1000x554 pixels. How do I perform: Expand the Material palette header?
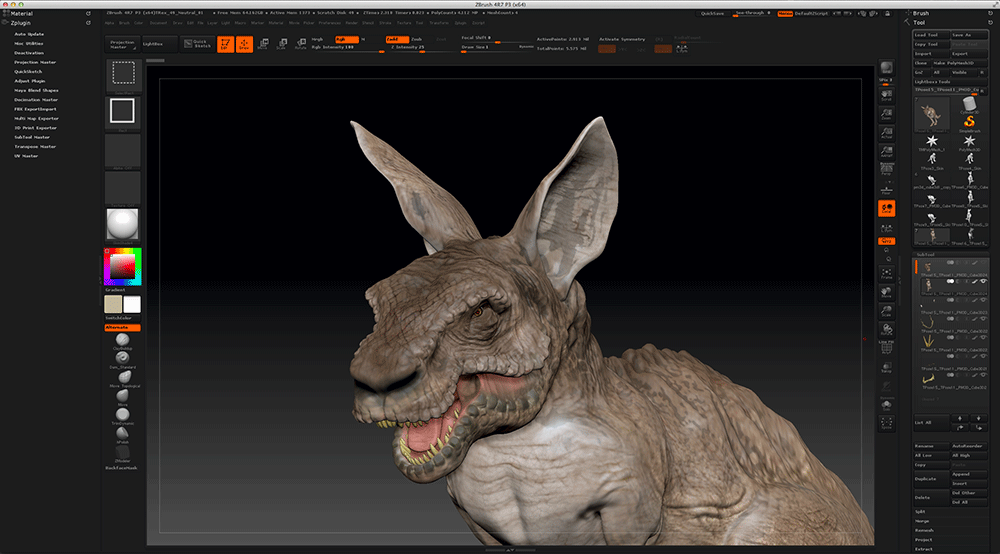click(x=22, y=13)
